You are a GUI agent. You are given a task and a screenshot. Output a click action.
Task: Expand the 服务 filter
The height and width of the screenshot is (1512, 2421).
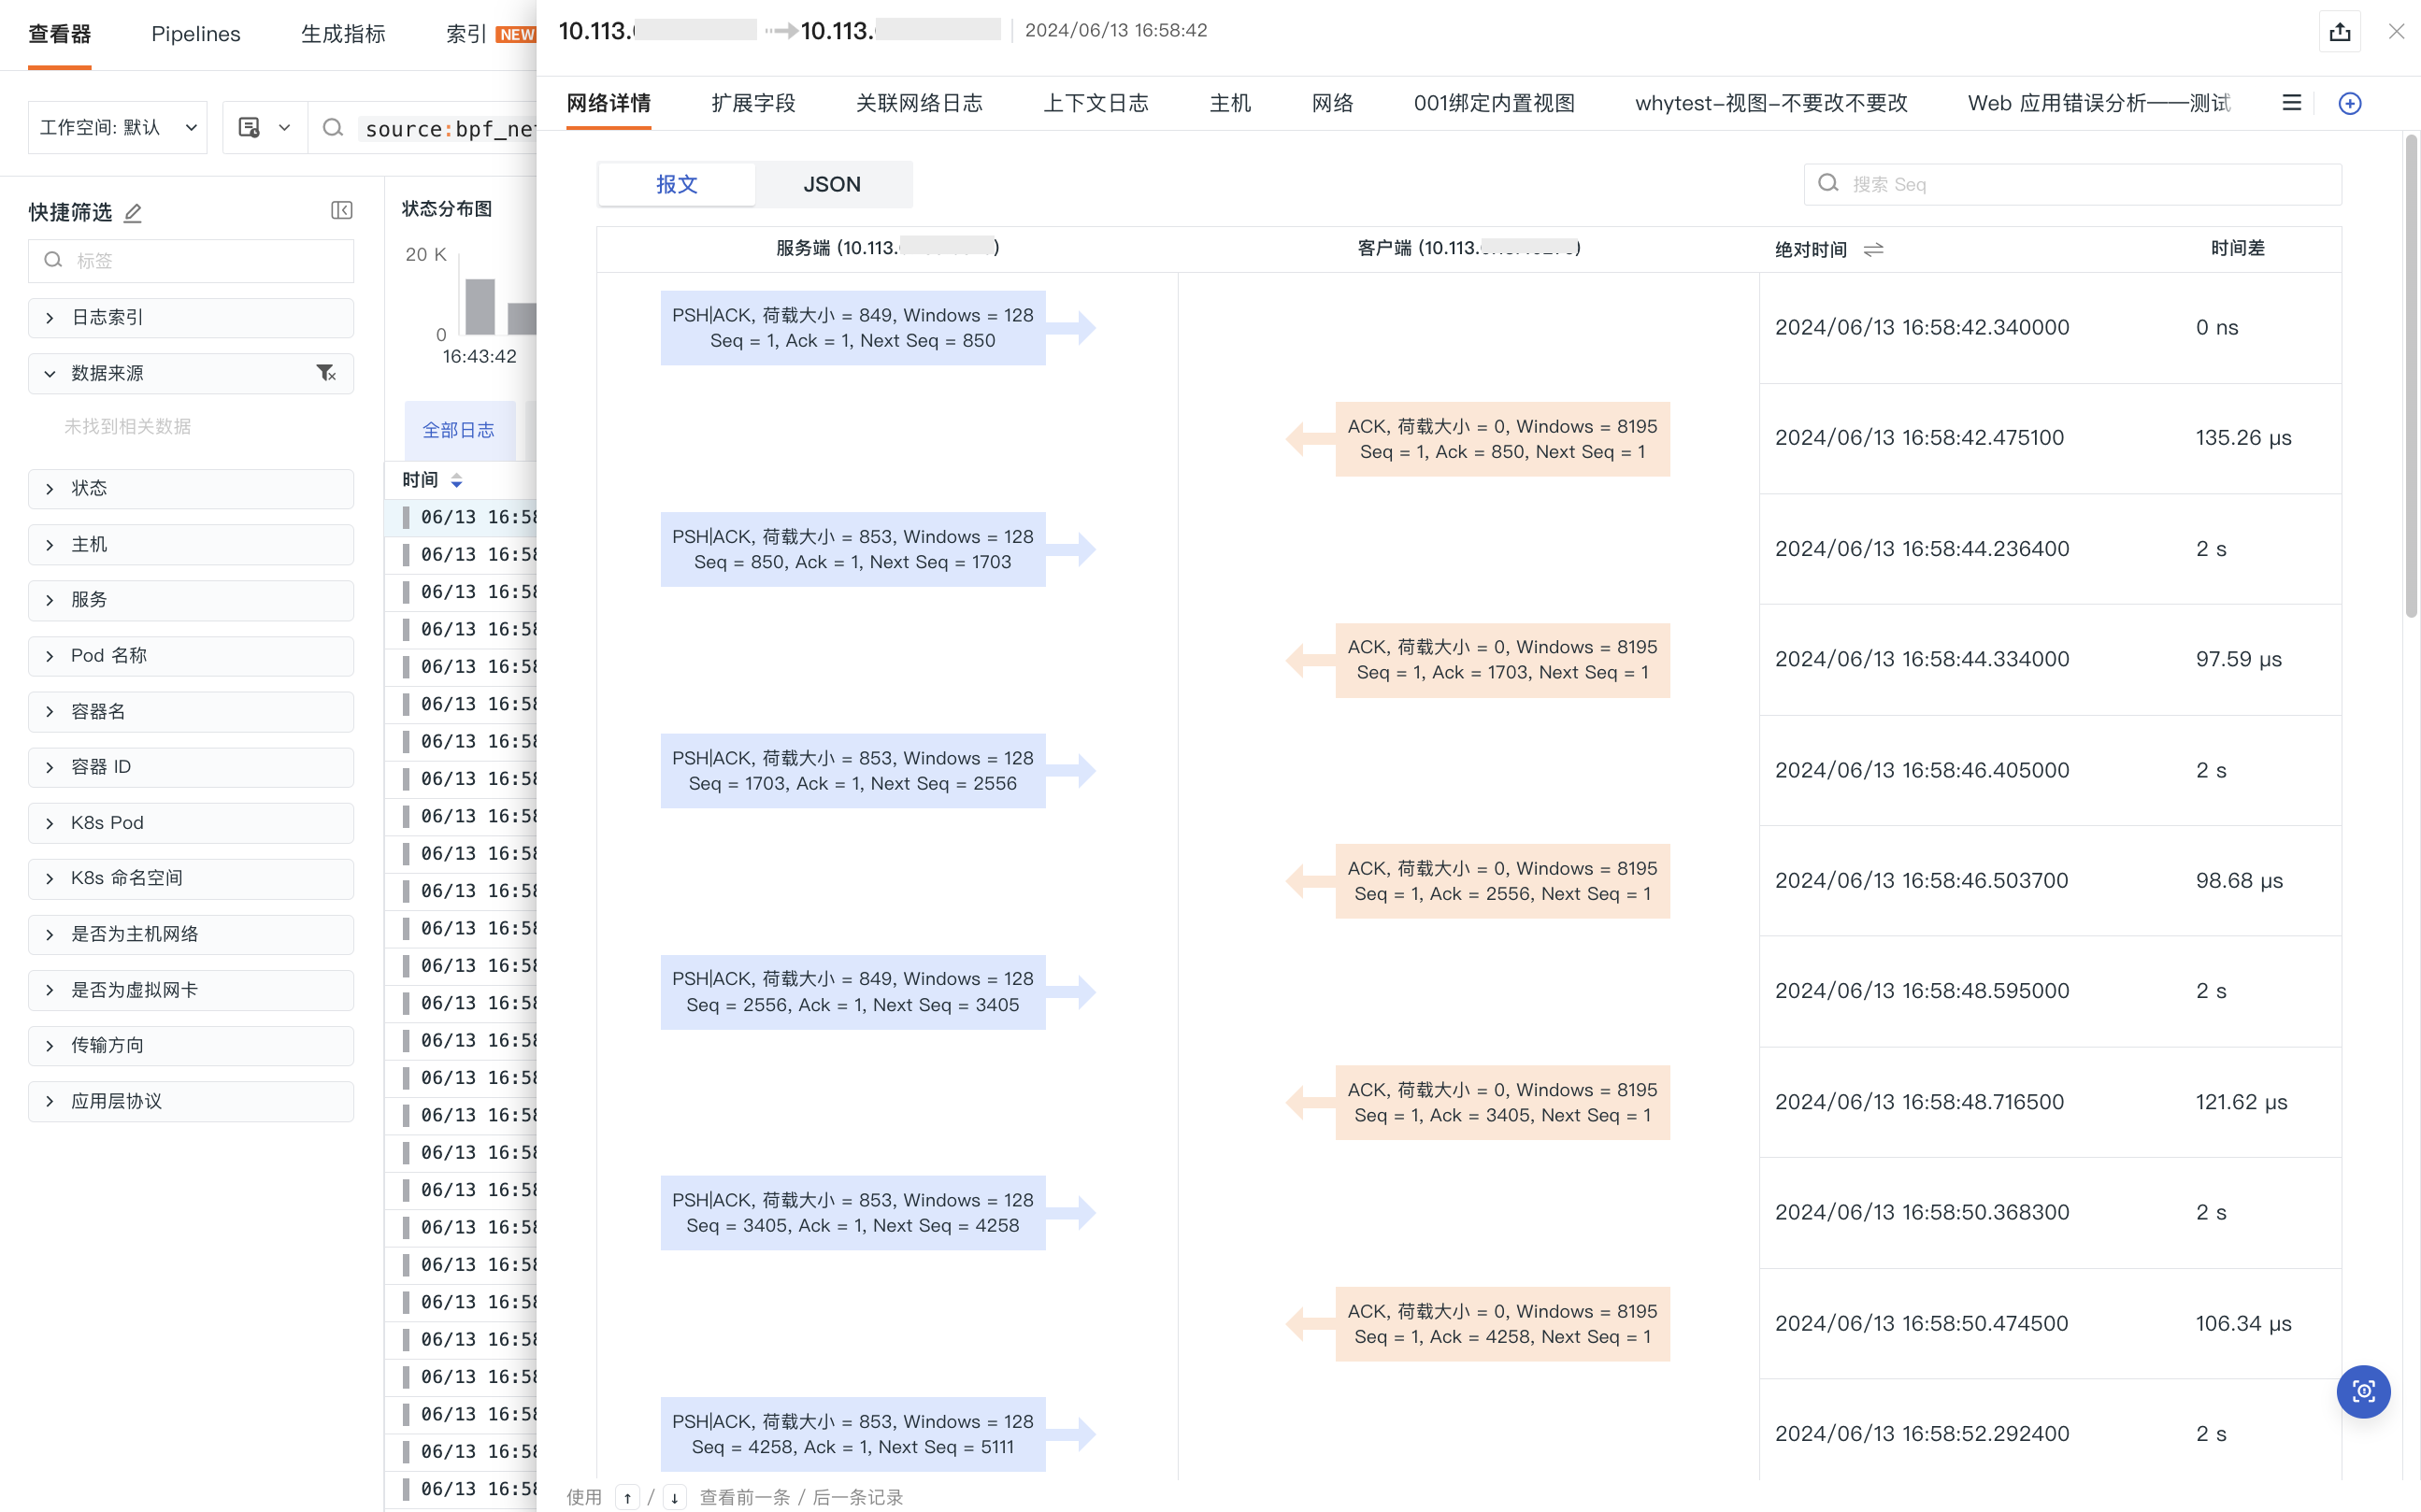click(x=191, y=600)
